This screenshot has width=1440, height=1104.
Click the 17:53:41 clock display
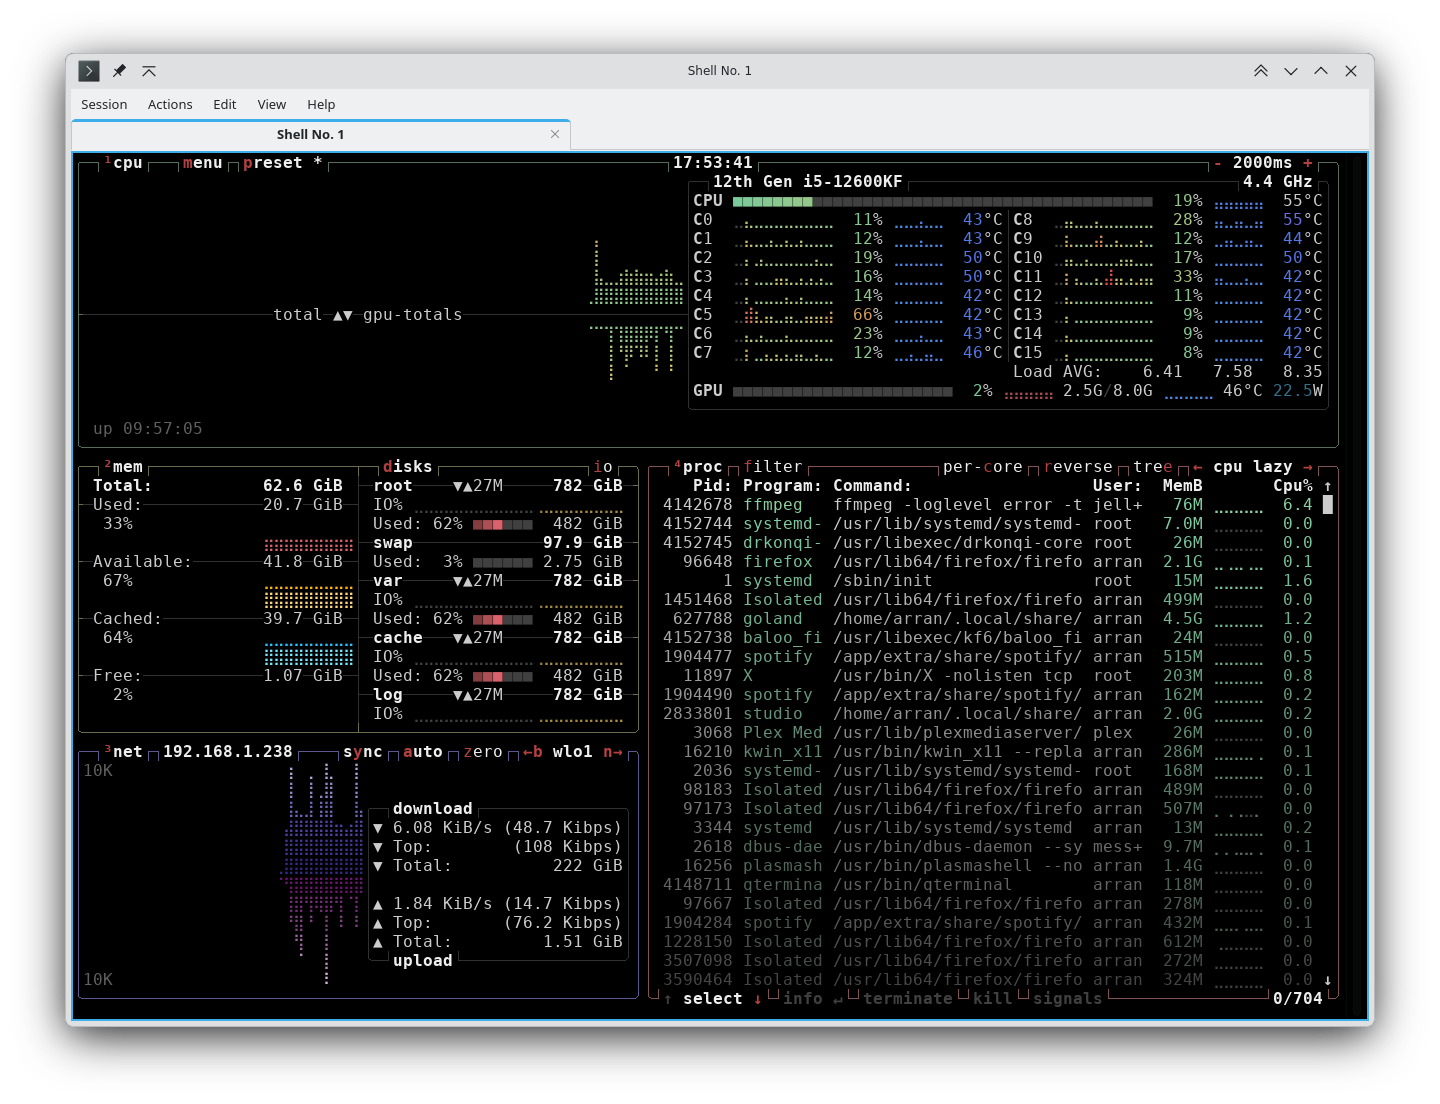pyautogui.click(x=713, y=163)
